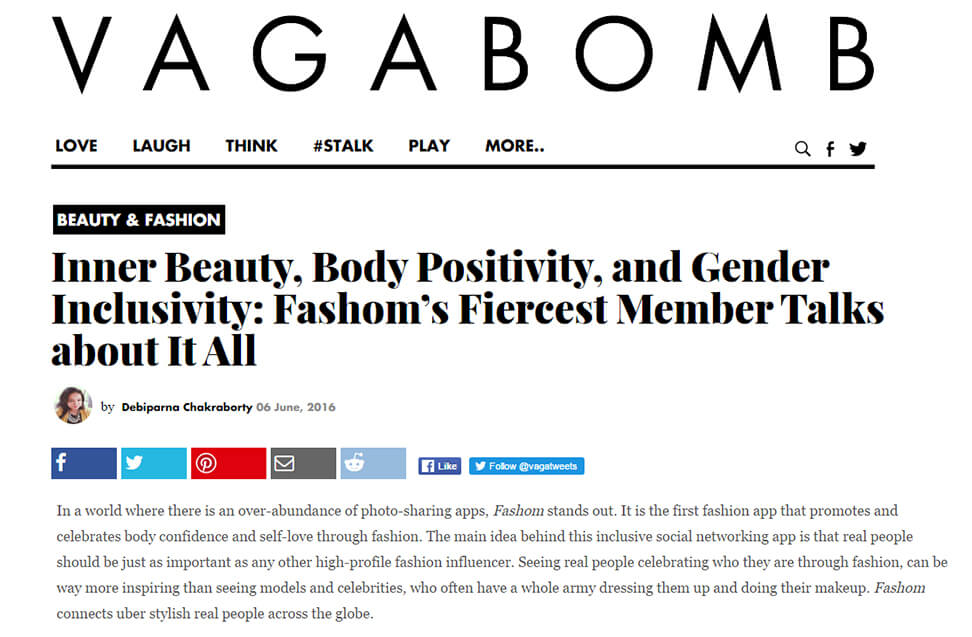Pin article using red Pinterest button
The image size is (972, 637).
[x=228, y=464]
